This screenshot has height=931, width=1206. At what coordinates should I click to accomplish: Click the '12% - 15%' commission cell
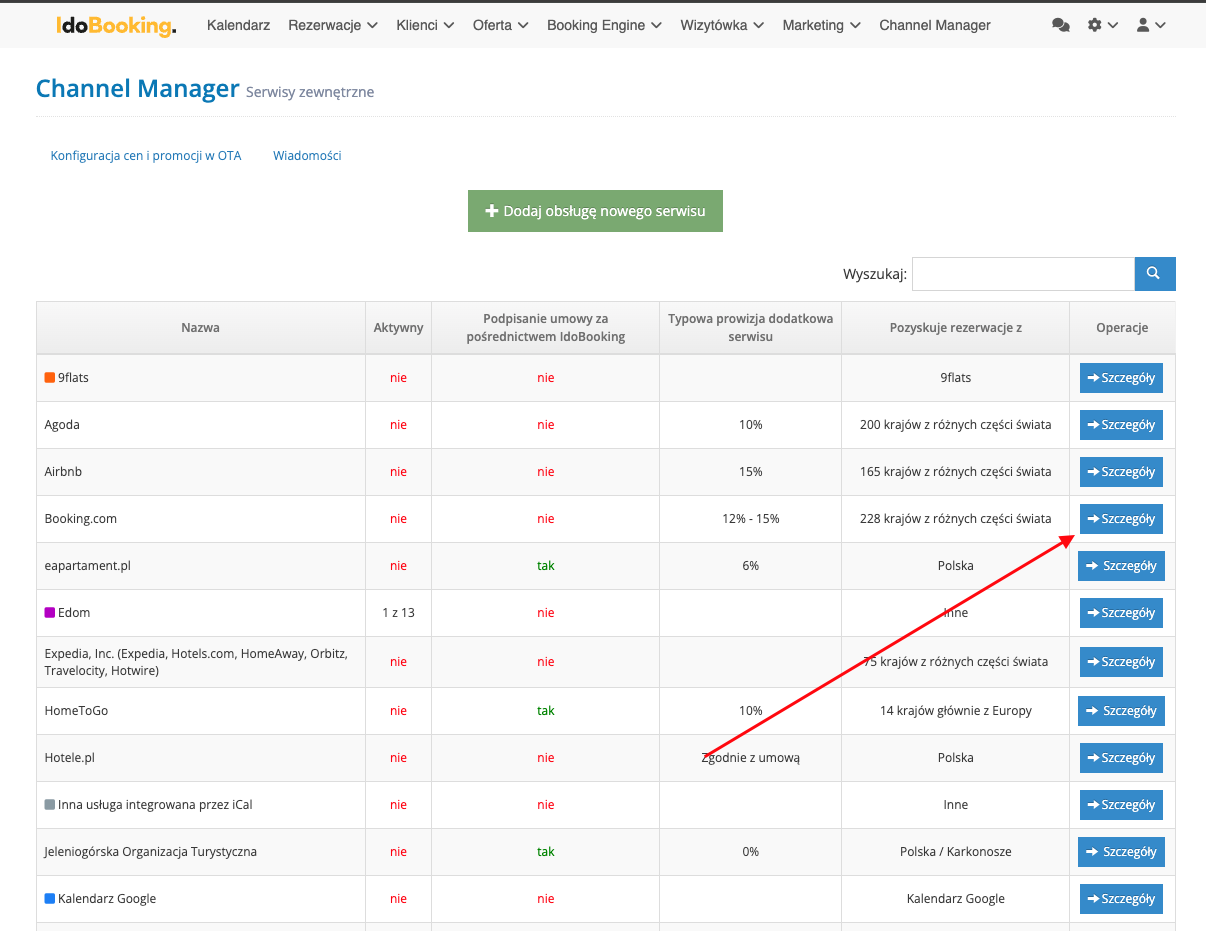click(750, 519)
